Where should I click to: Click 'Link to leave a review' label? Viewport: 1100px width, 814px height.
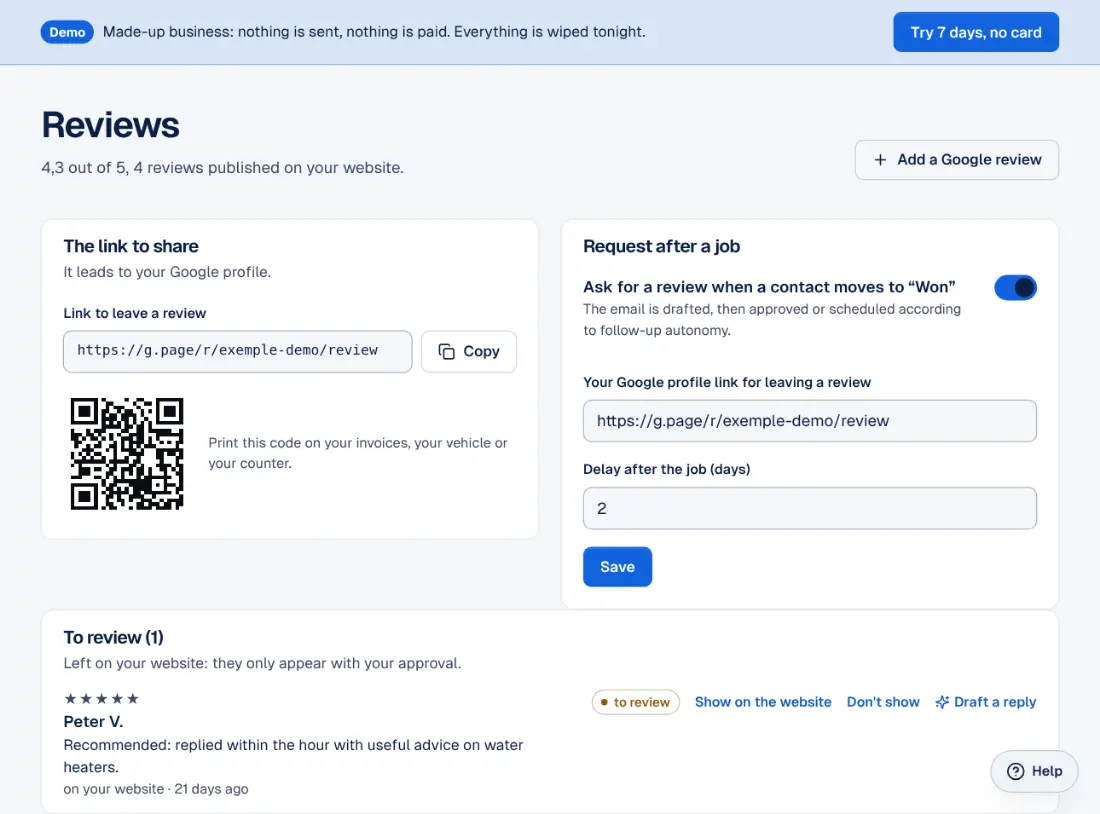point(135,313)
